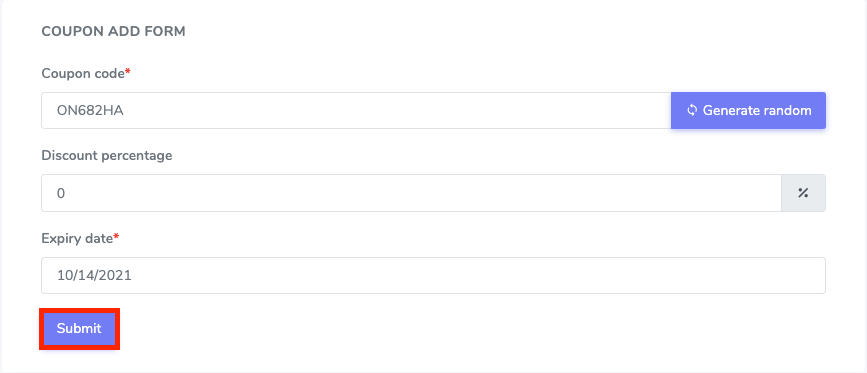Generate a random coupon code
Screen dimensions: 867x373
click(748, 111)
